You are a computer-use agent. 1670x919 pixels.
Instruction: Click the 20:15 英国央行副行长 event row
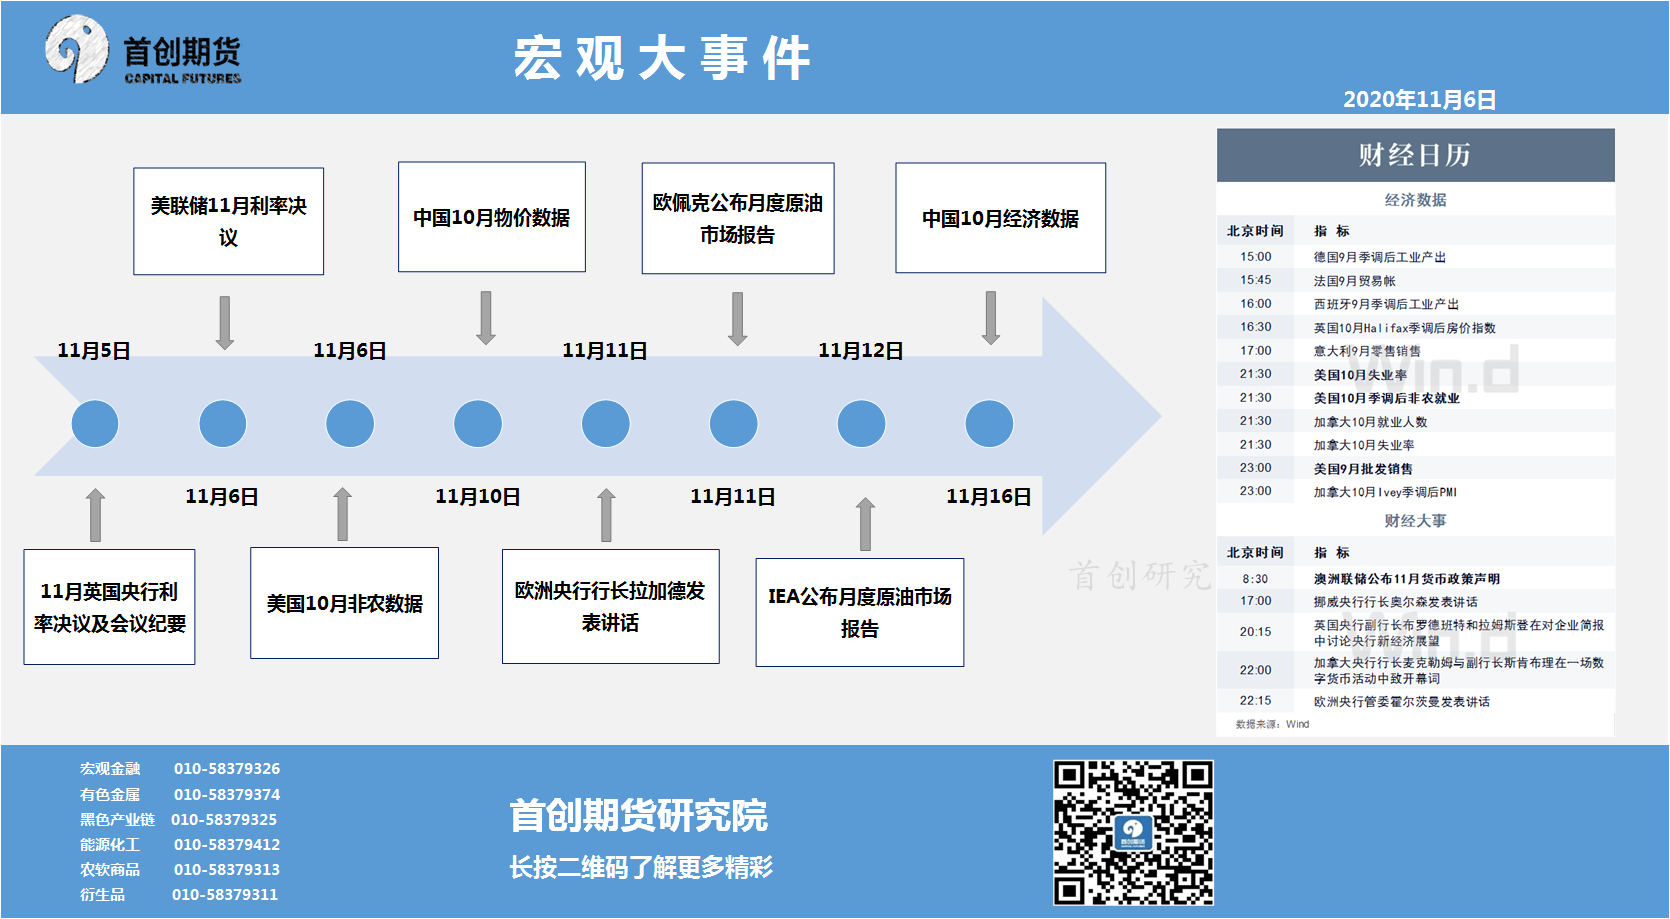tap(1415, 632)
